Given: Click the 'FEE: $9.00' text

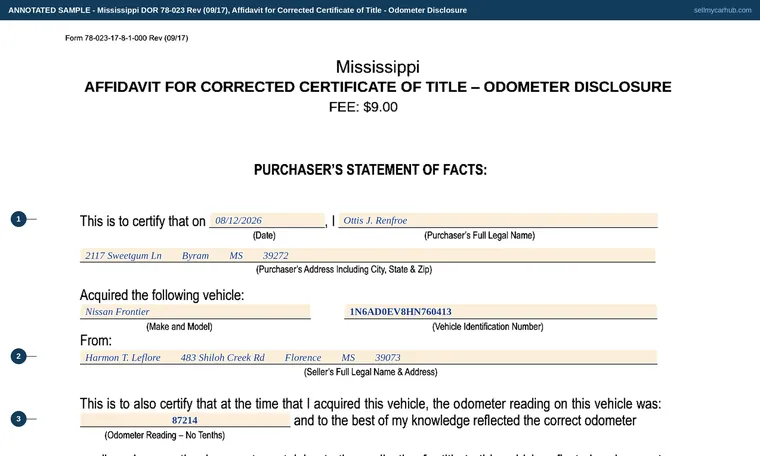Looking at the screenshot, I should click(363, 107).
